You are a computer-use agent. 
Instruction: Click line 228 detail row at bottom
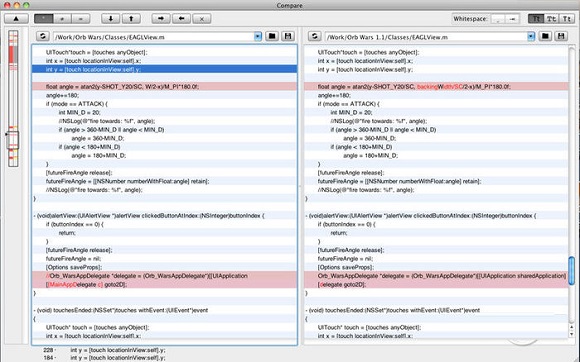point(105,350)
